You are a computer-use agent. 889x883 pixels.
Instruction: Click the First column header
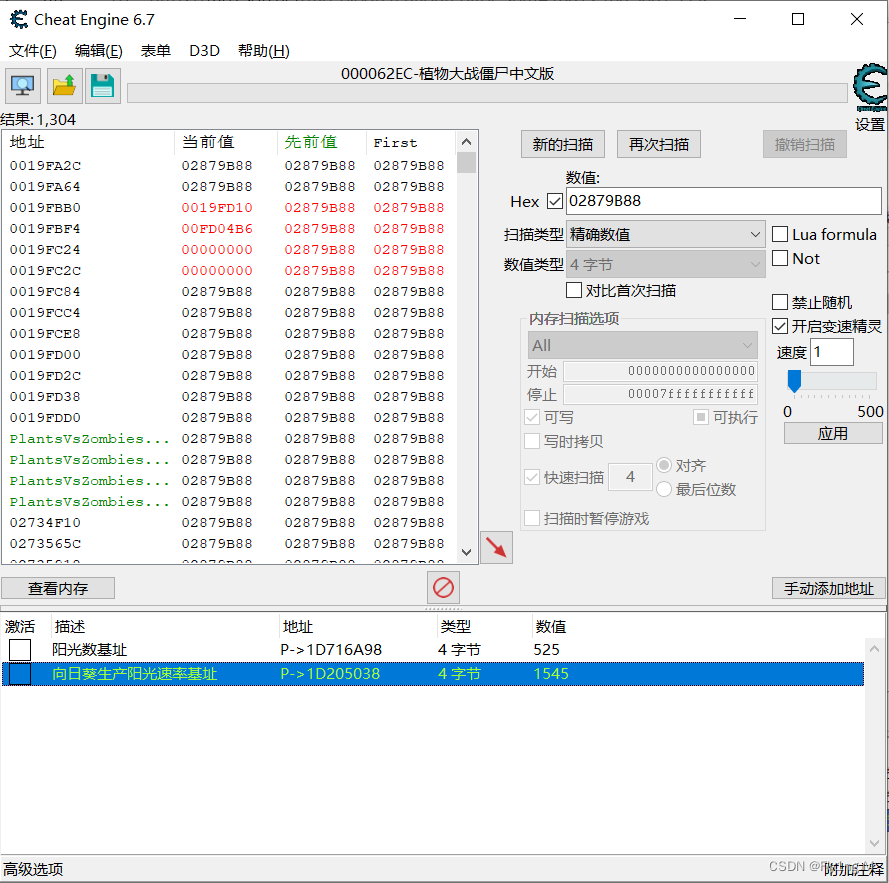(x=411, y=142)
